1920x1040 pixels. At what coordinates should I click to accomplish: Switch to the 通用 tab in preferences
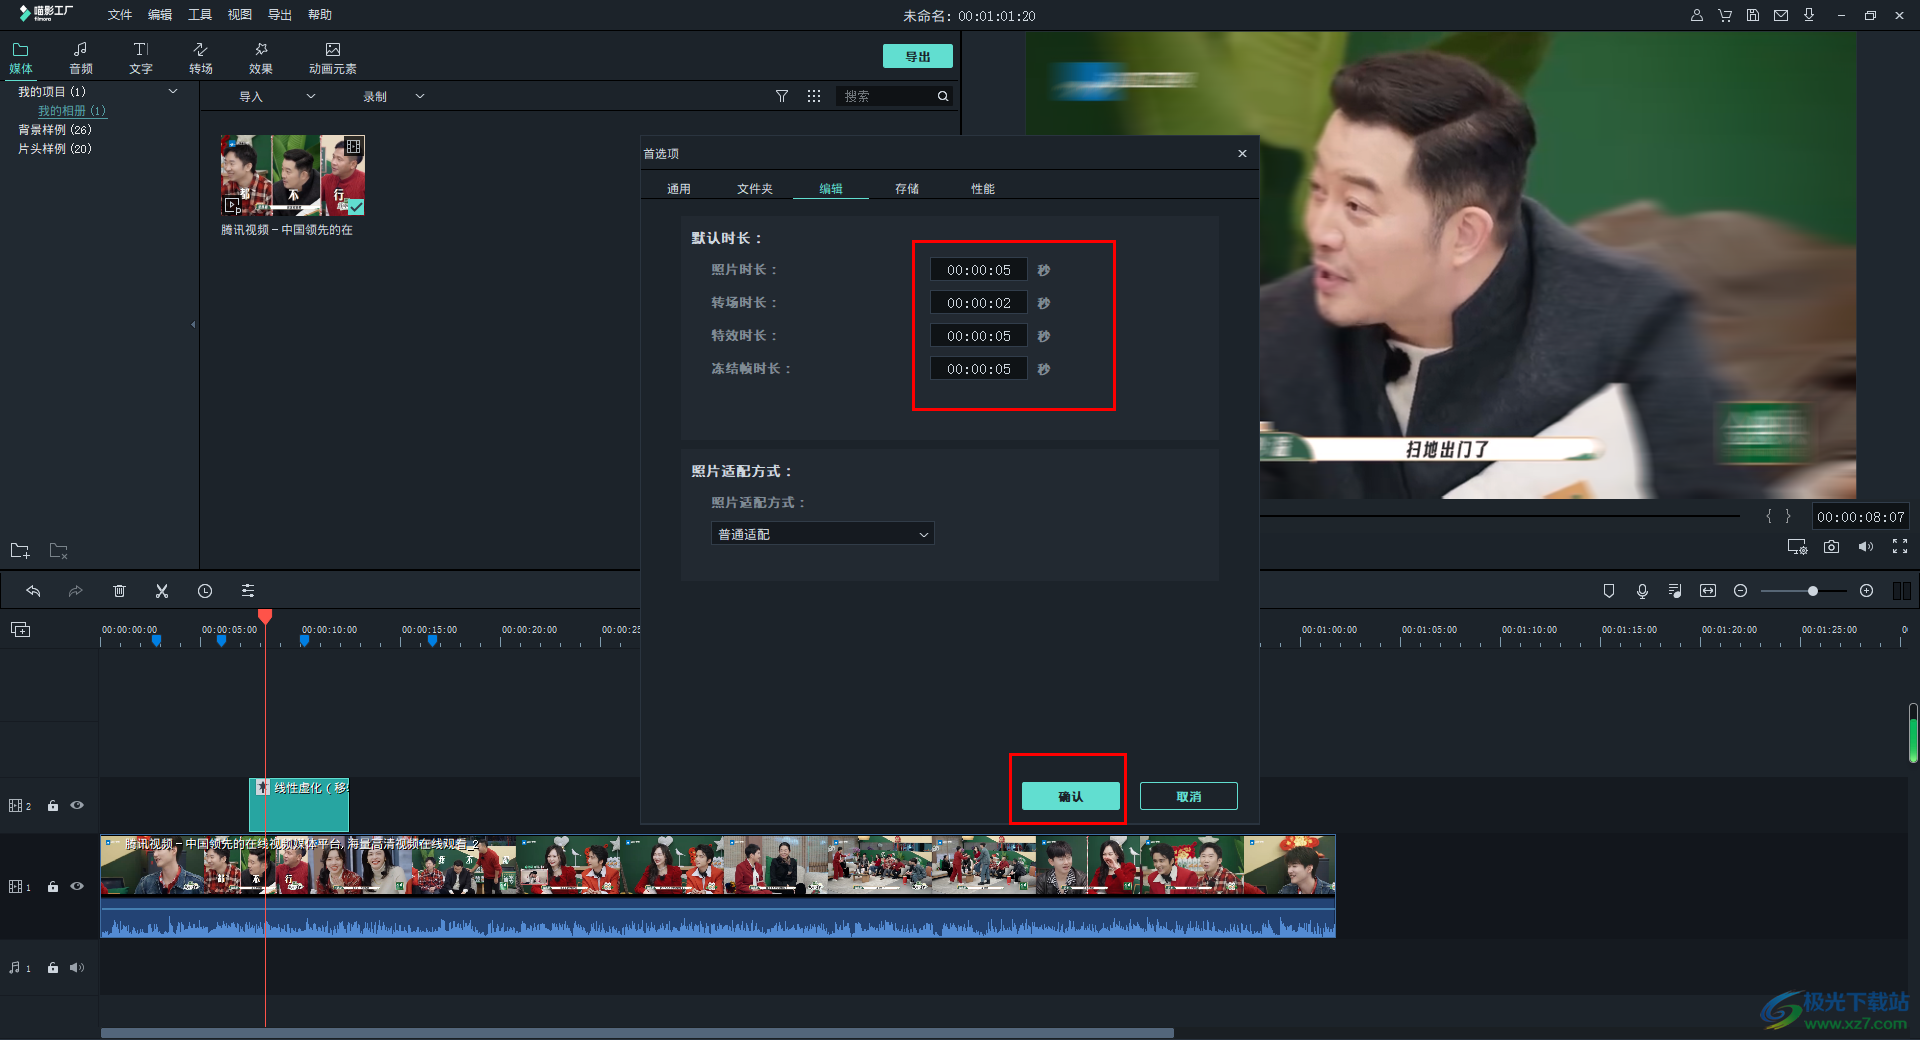[679, 188]
